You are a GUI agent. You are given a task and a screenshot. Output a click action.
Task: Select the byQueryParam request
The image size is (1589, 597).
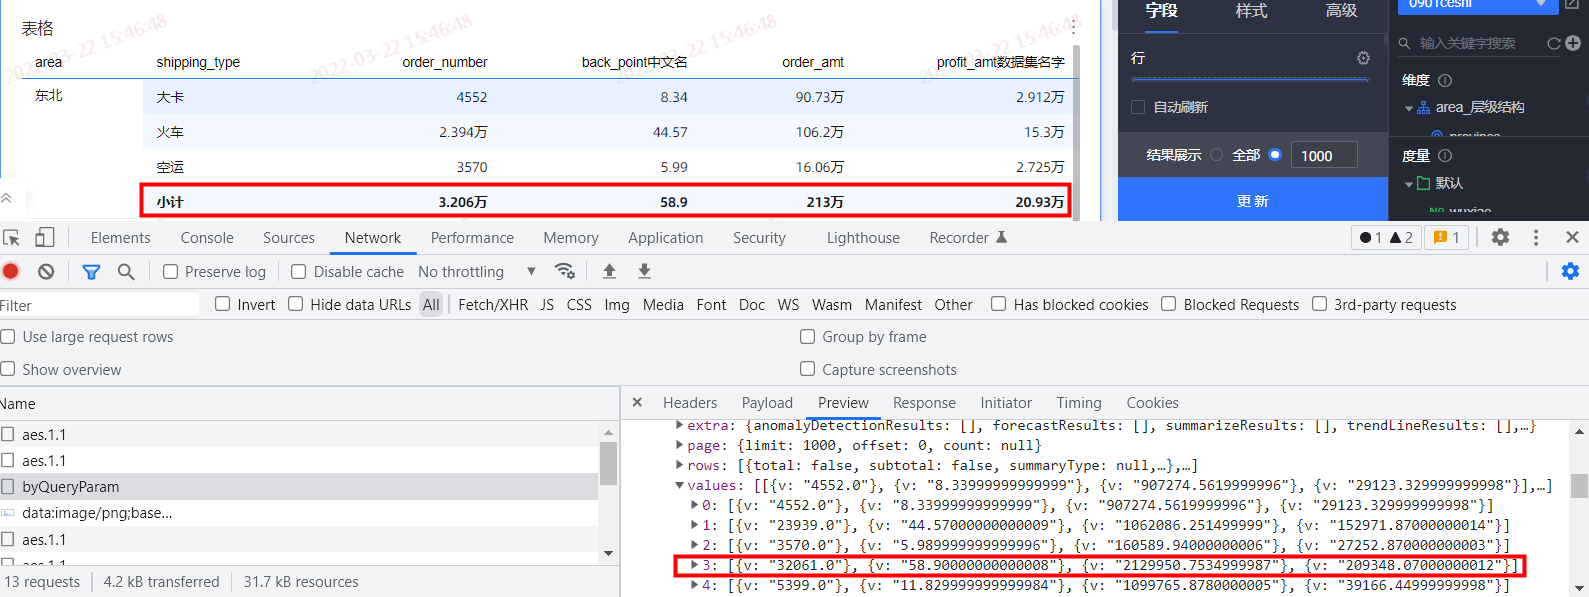tap(71, 487)
